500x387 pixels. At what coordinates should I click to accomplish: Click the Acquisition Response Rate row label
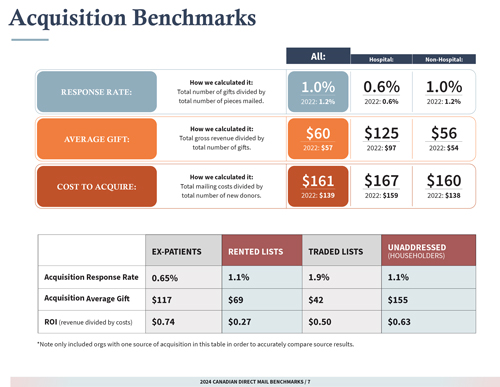[91, 277]
